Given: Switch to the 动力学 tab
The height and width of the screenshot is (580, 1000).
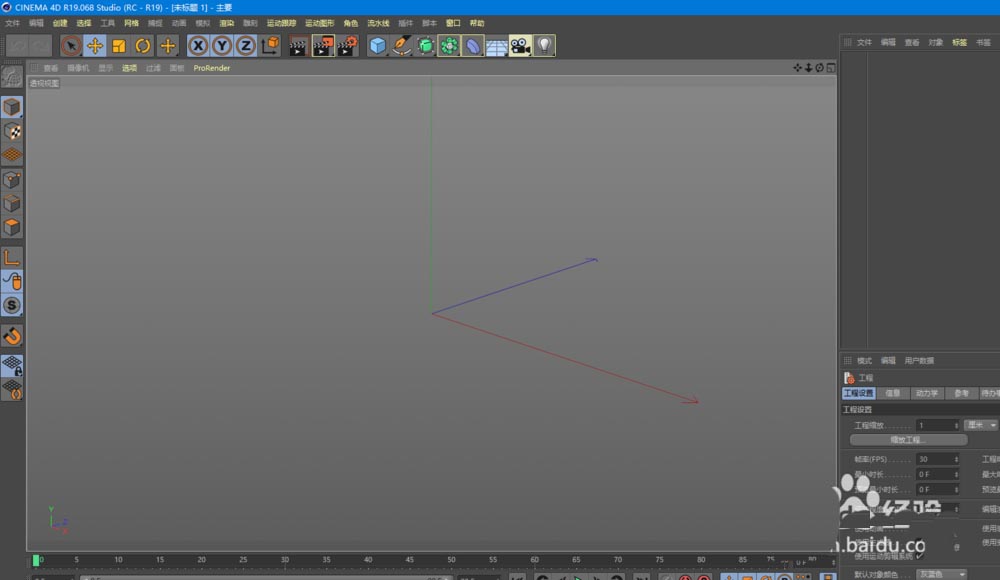Looking at the screenshot, I should (925, 392).
